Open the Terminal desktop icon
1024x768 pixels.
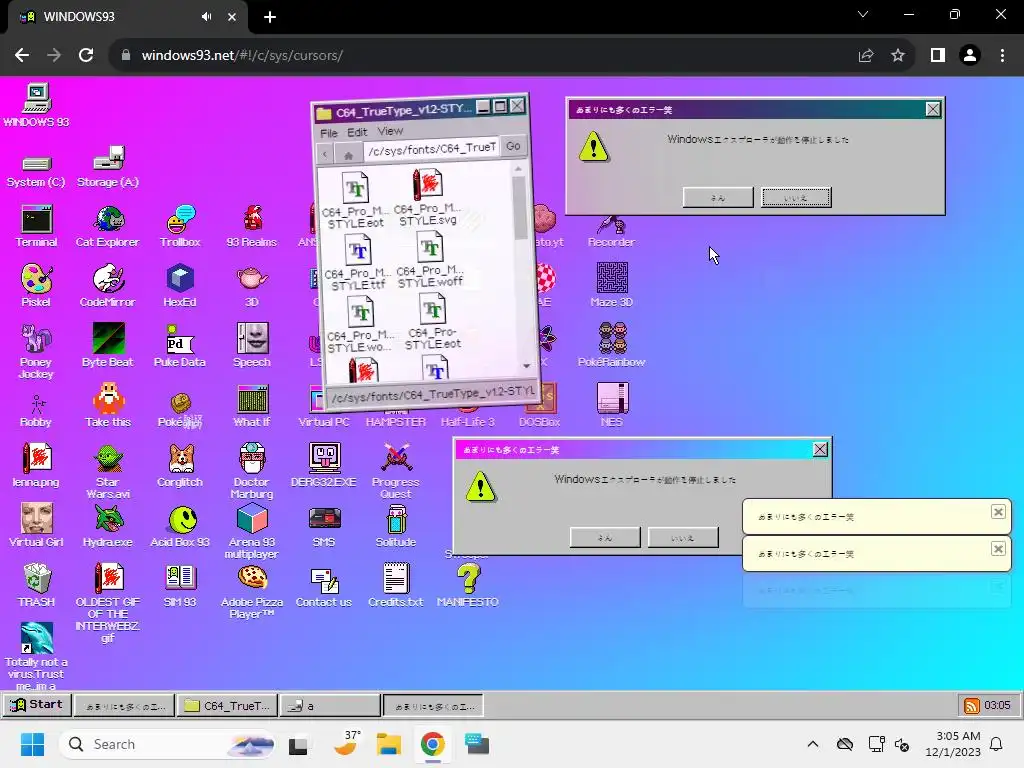37,226
